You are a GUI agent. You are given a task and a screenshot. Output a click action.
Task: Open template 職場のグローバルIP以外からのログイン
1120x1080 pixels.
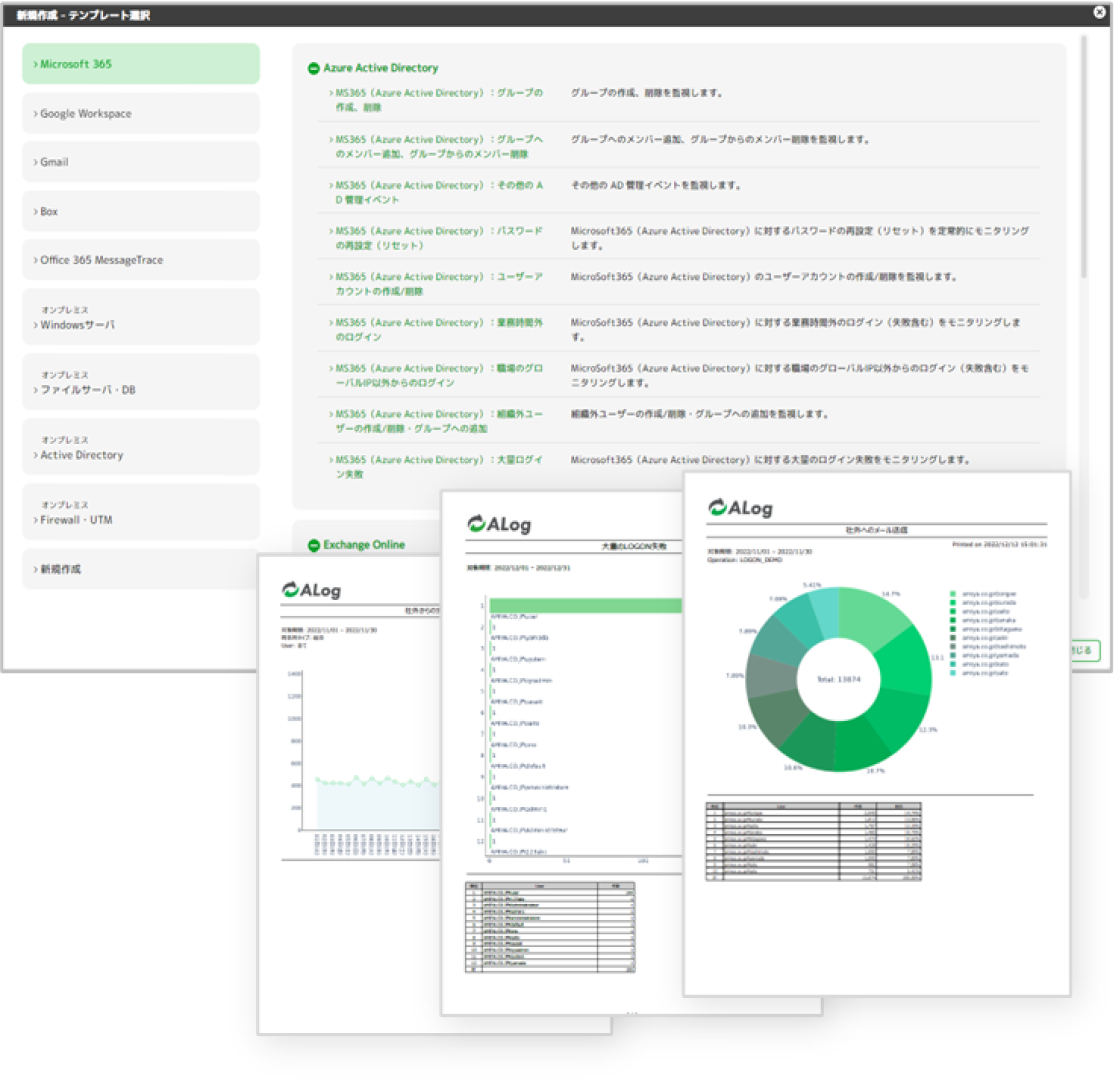(437, 375)
